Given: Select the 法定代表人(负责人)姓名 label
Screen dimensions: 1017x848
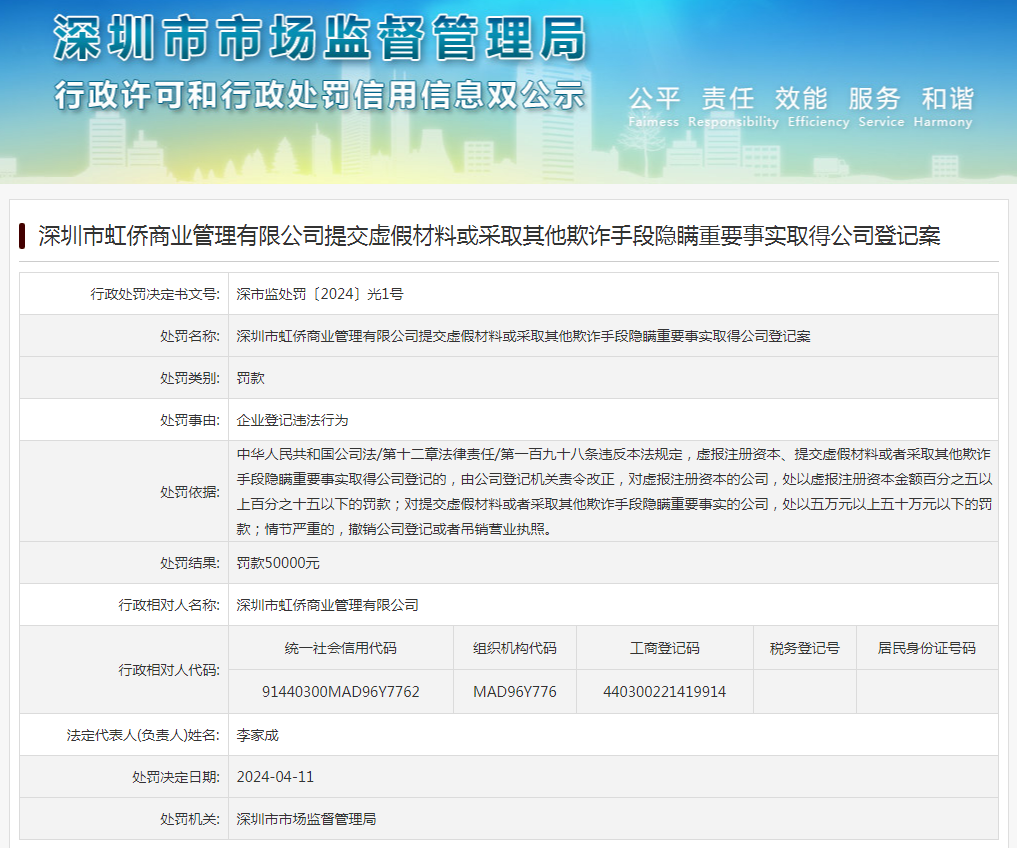Looking at the screenshot, I should [143, 735].
